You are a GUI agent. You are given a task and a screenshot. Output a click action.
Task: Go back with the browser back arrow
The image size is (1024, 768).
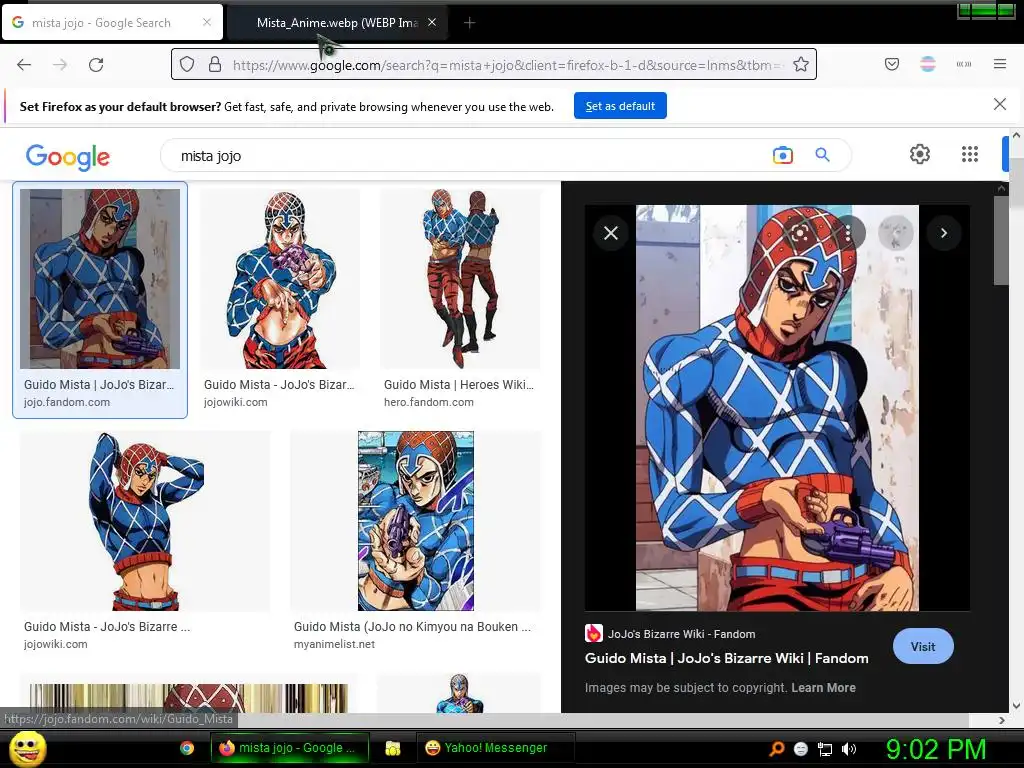tap(24, 65)
